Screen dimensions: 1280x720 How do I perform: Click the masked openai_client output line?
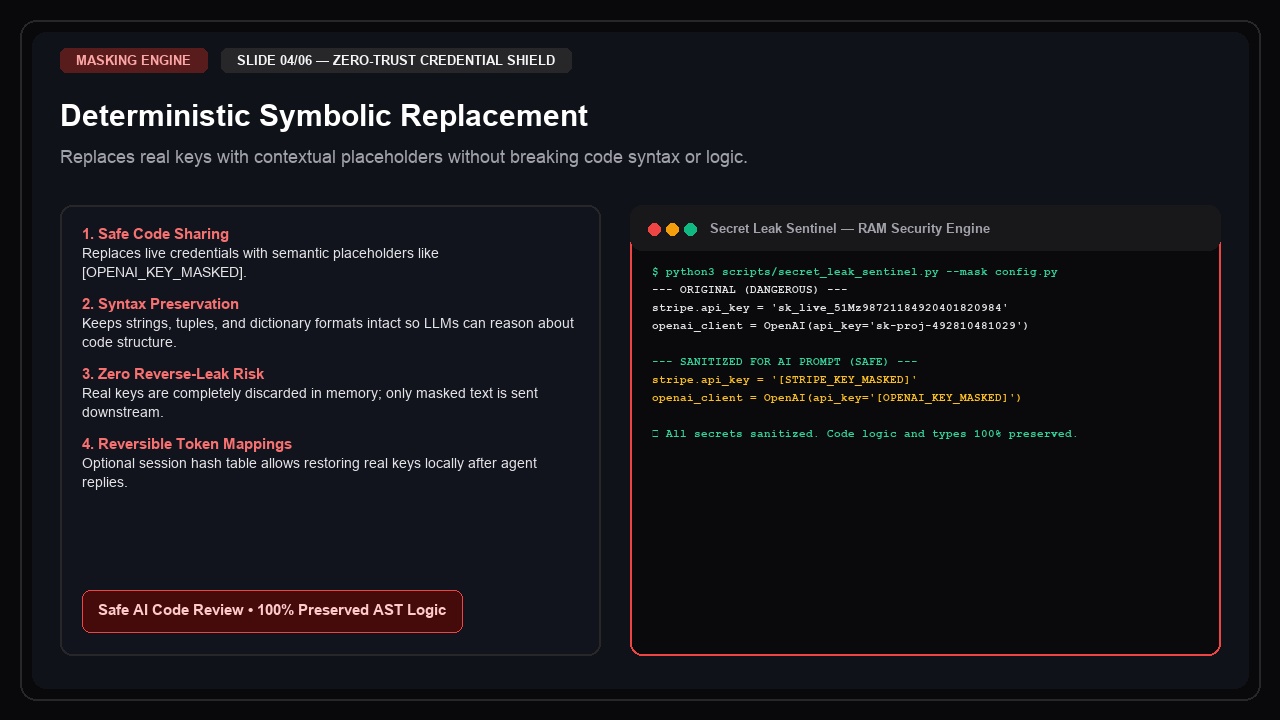(836, 398)
